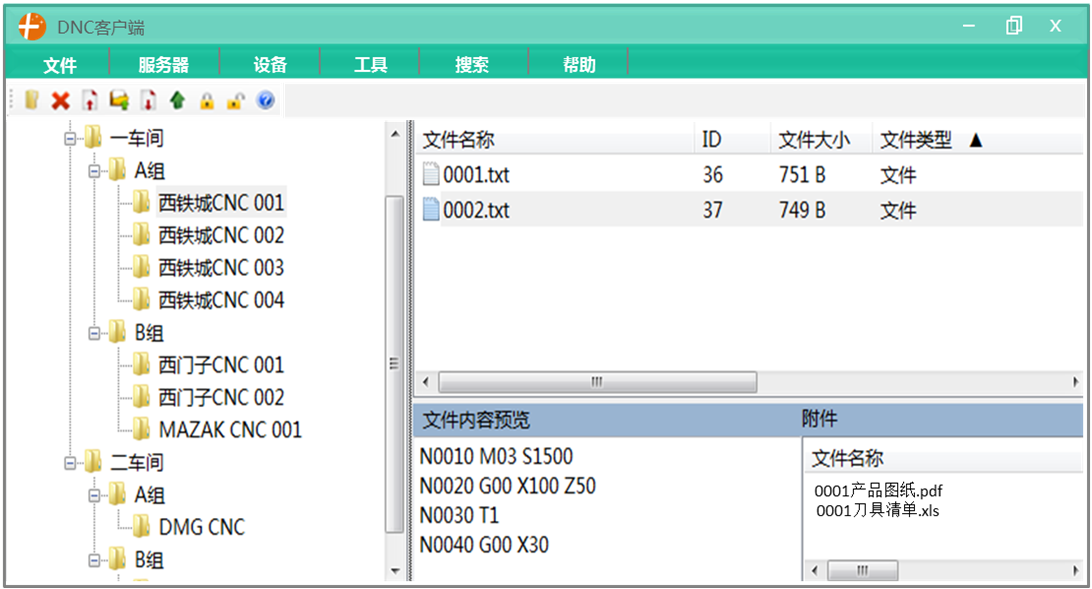Click the red X delete icon

tap(61, 100)
